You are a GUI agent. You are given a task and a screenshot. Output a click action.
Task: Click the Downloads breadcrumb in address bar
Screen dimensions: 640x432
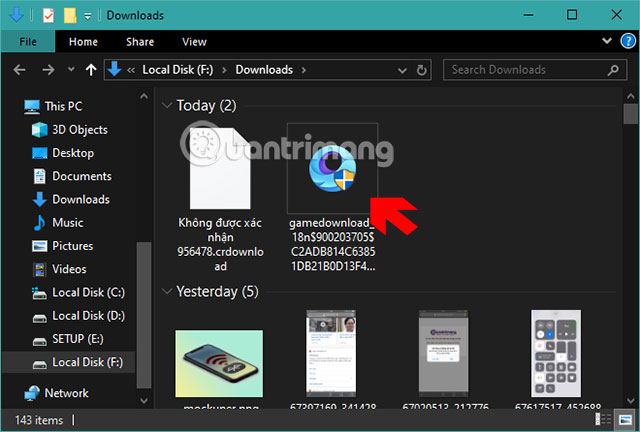(264, 70)
